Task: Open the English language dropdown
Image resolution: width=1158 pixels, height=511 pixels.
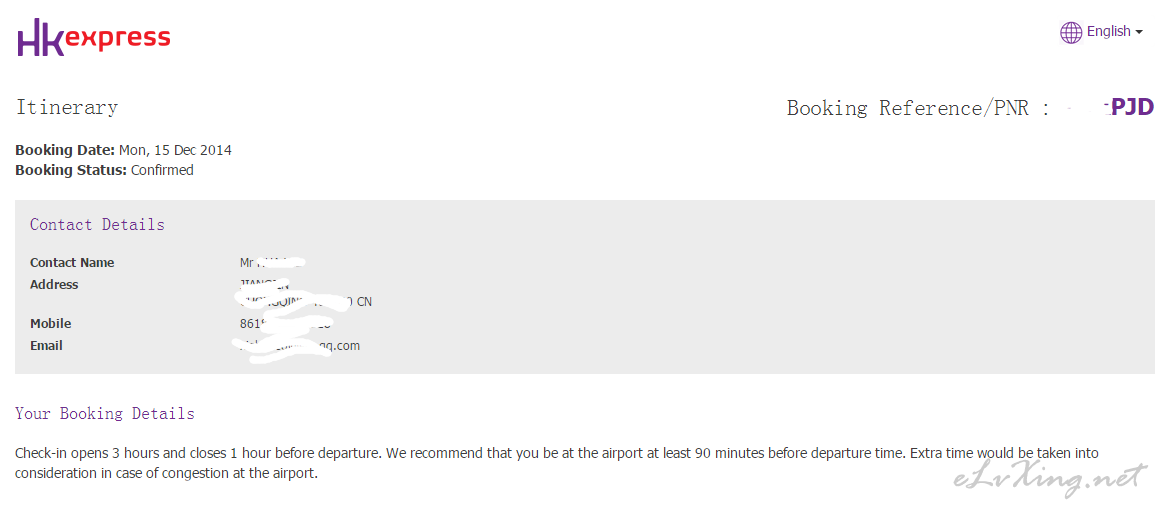Action: tap(1101, 32)
